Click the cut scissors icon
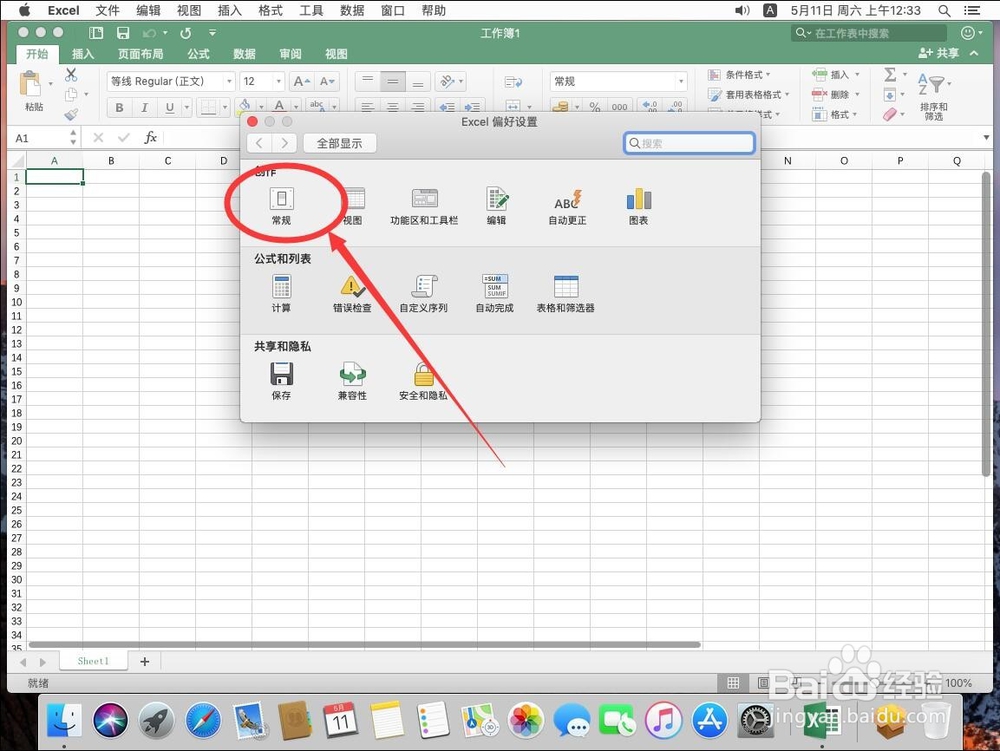 click(x=71, y=75)
